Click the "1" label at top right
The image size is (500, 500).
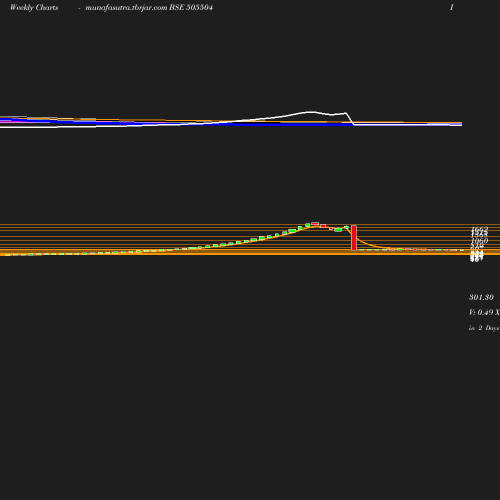click(452, 7)
